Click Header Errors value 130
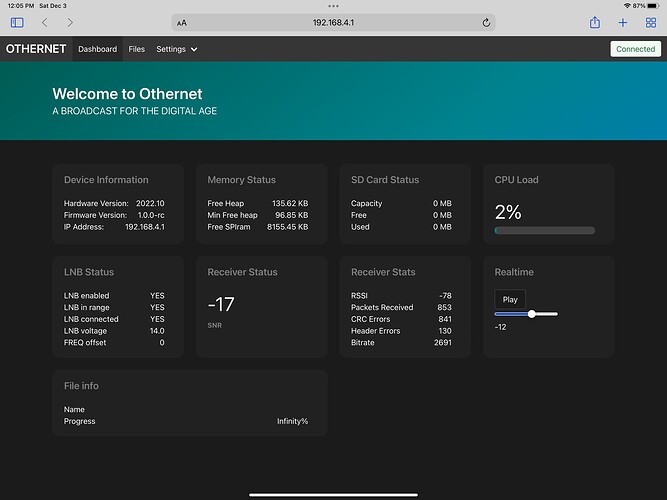 pyautogui.click(x=445, y=331)
